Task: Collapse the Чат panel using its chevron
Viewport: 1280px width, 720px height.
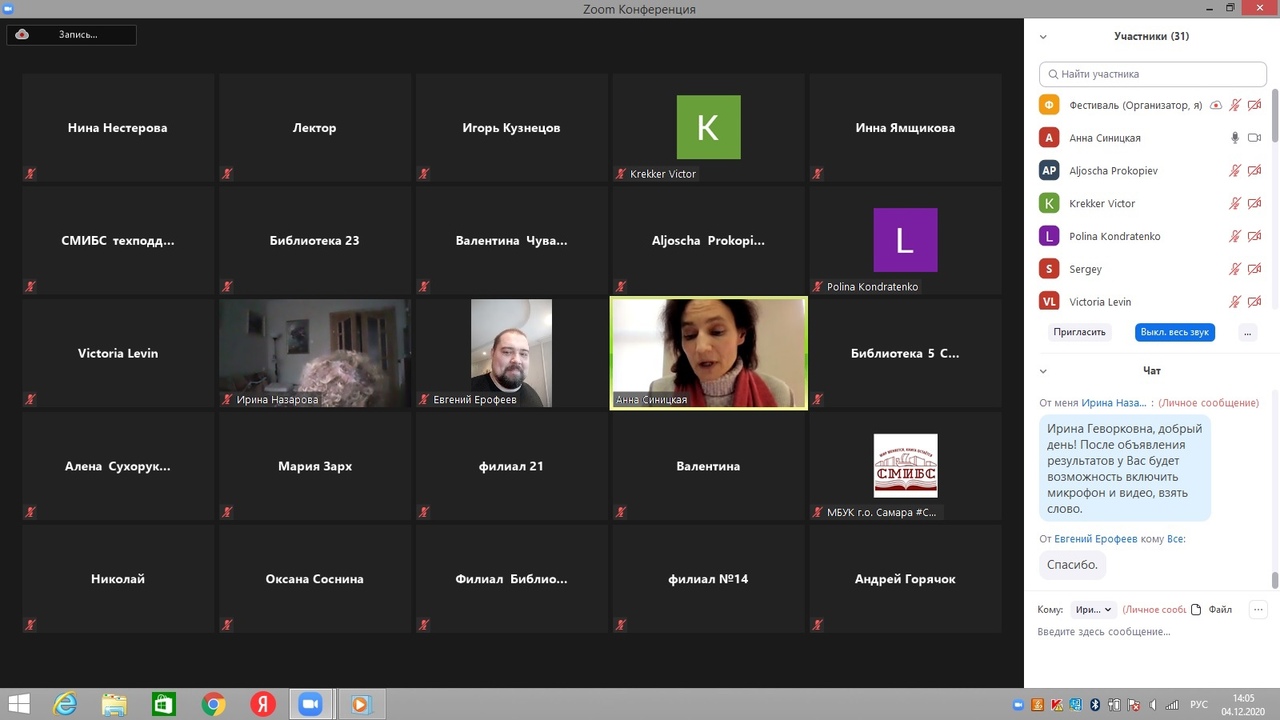Action: click(1043, 371)
